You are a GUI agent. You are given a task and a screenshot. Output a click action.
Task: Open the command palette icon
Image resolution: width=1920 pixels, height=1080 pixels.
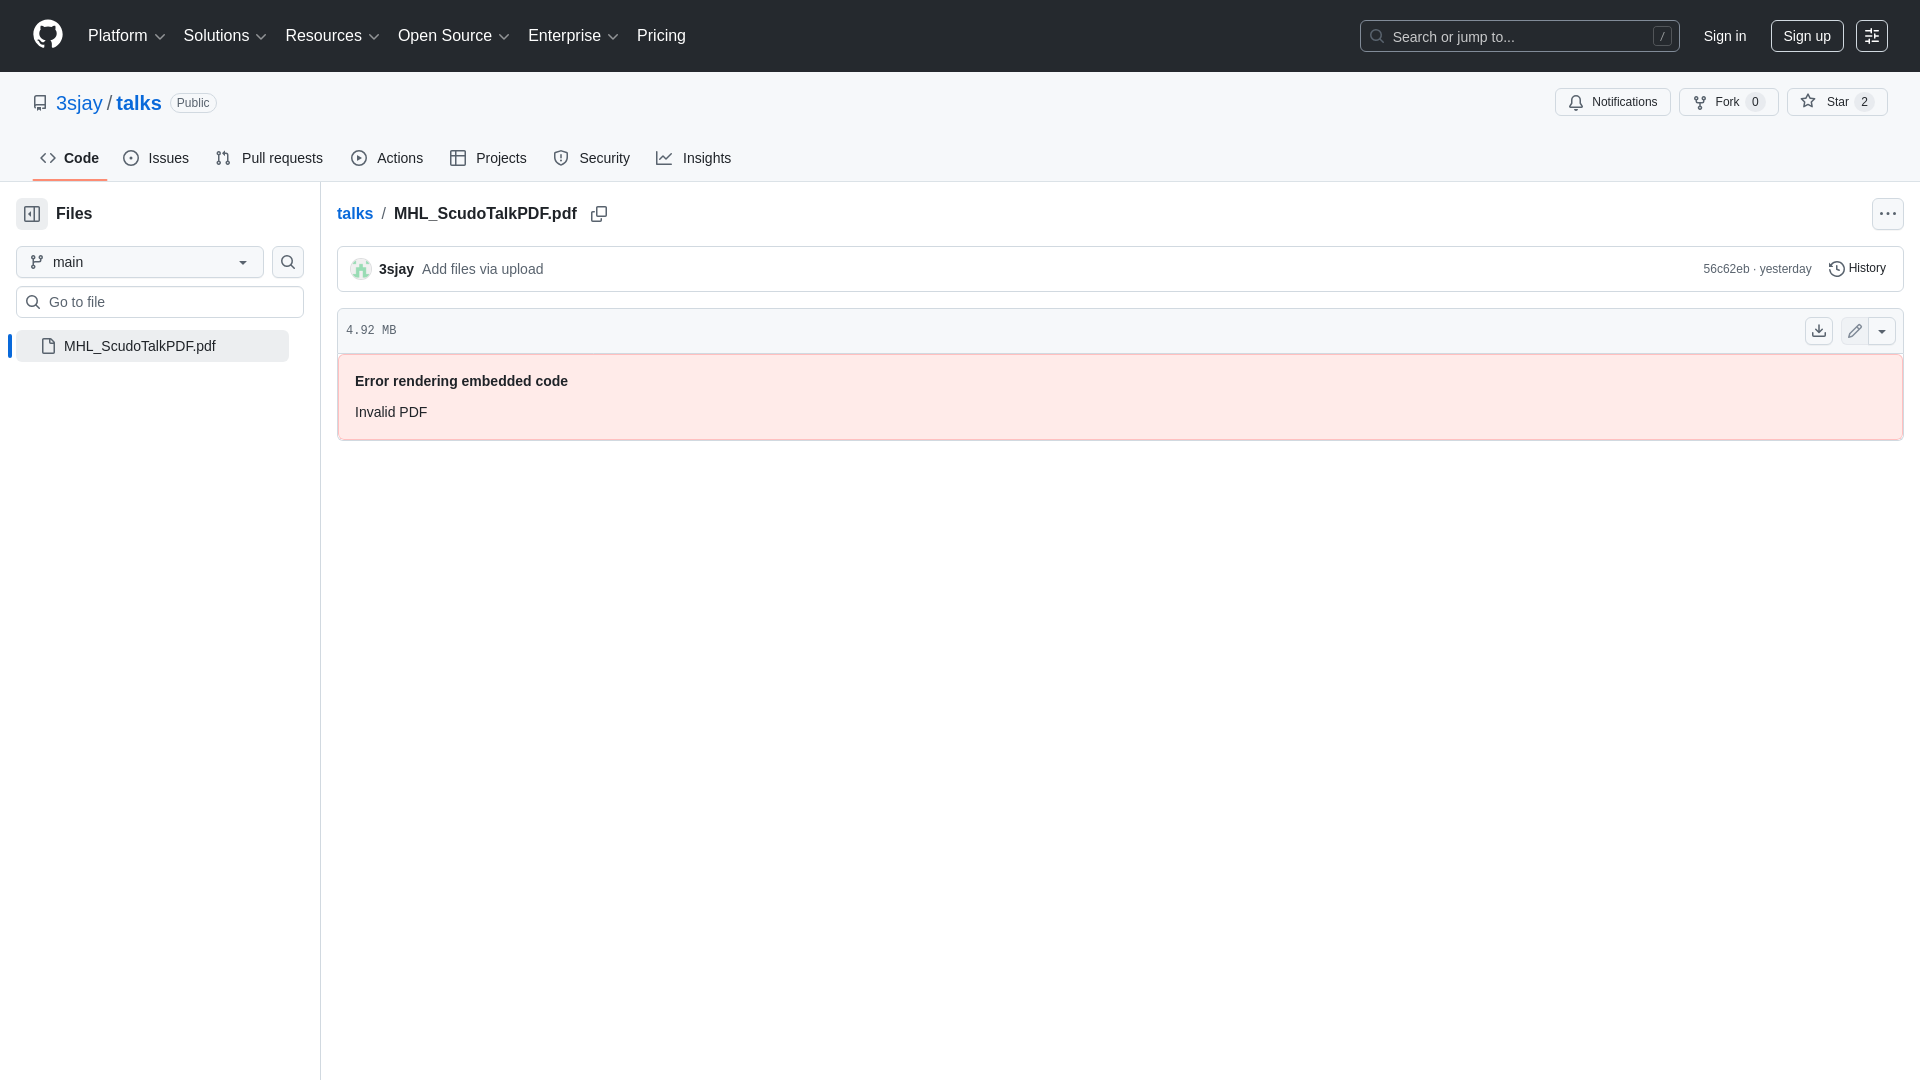coord(1871,35)
